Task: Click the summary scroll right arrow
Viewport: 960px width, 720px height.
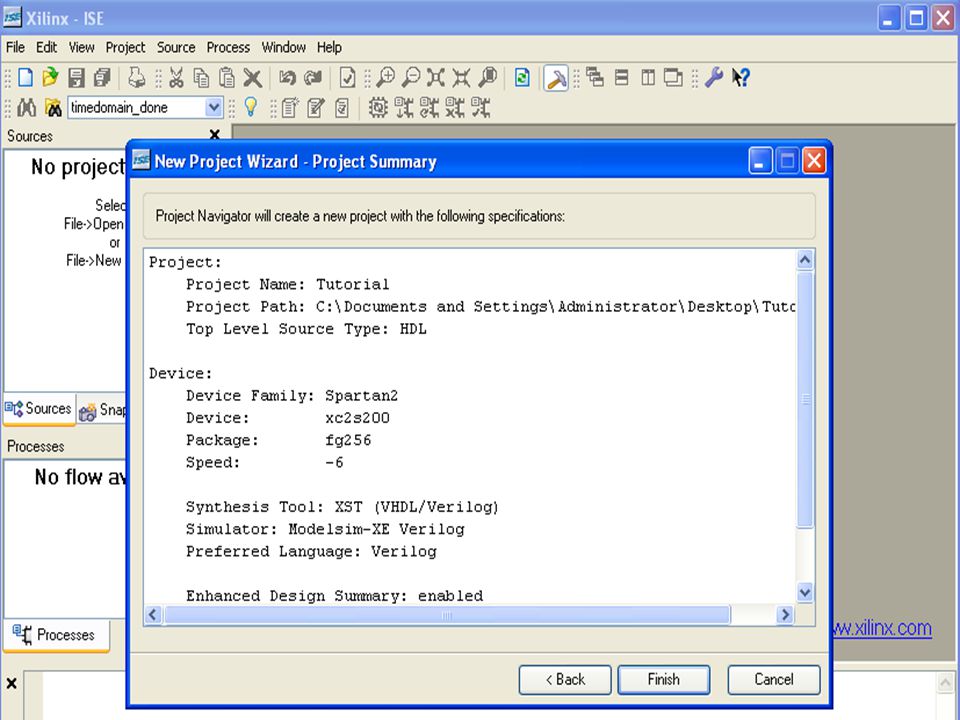Action: (x=784, y=615)
